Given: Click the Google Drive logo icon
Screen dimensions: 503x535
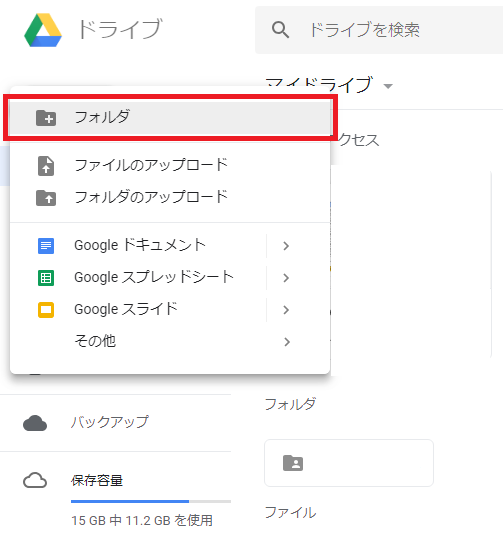Looking at the screenshot, I should pyautogui.click(x=43, y=30).
